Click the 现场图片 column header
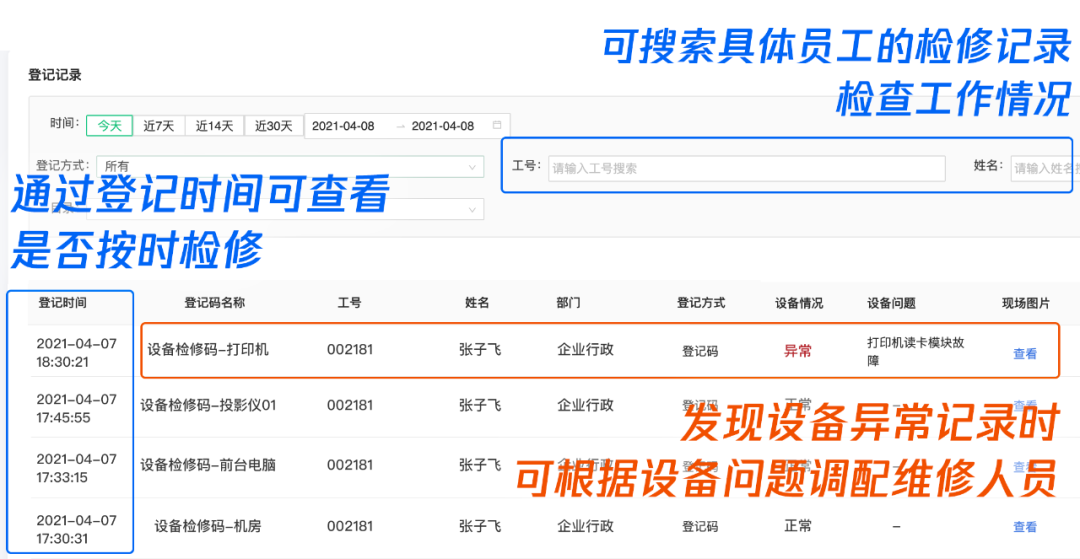1080x559 pixels. (1026, 303)
